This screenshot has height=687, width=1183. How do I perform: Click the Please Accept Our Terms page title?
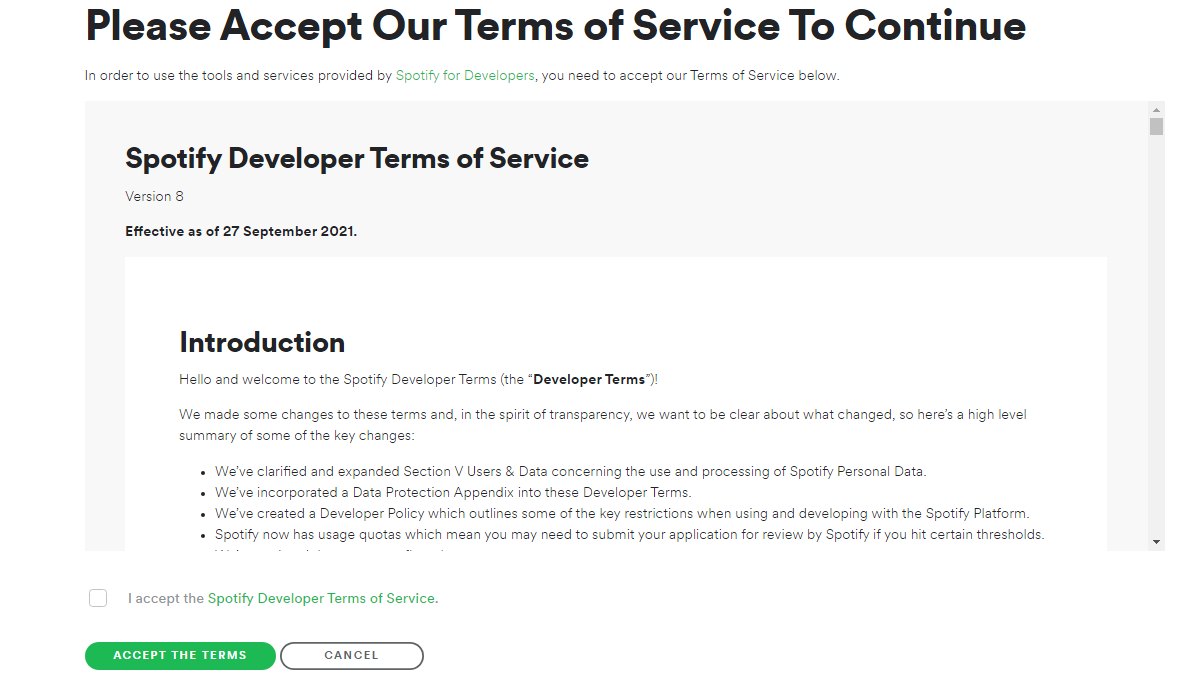click(x=555, y=26)
